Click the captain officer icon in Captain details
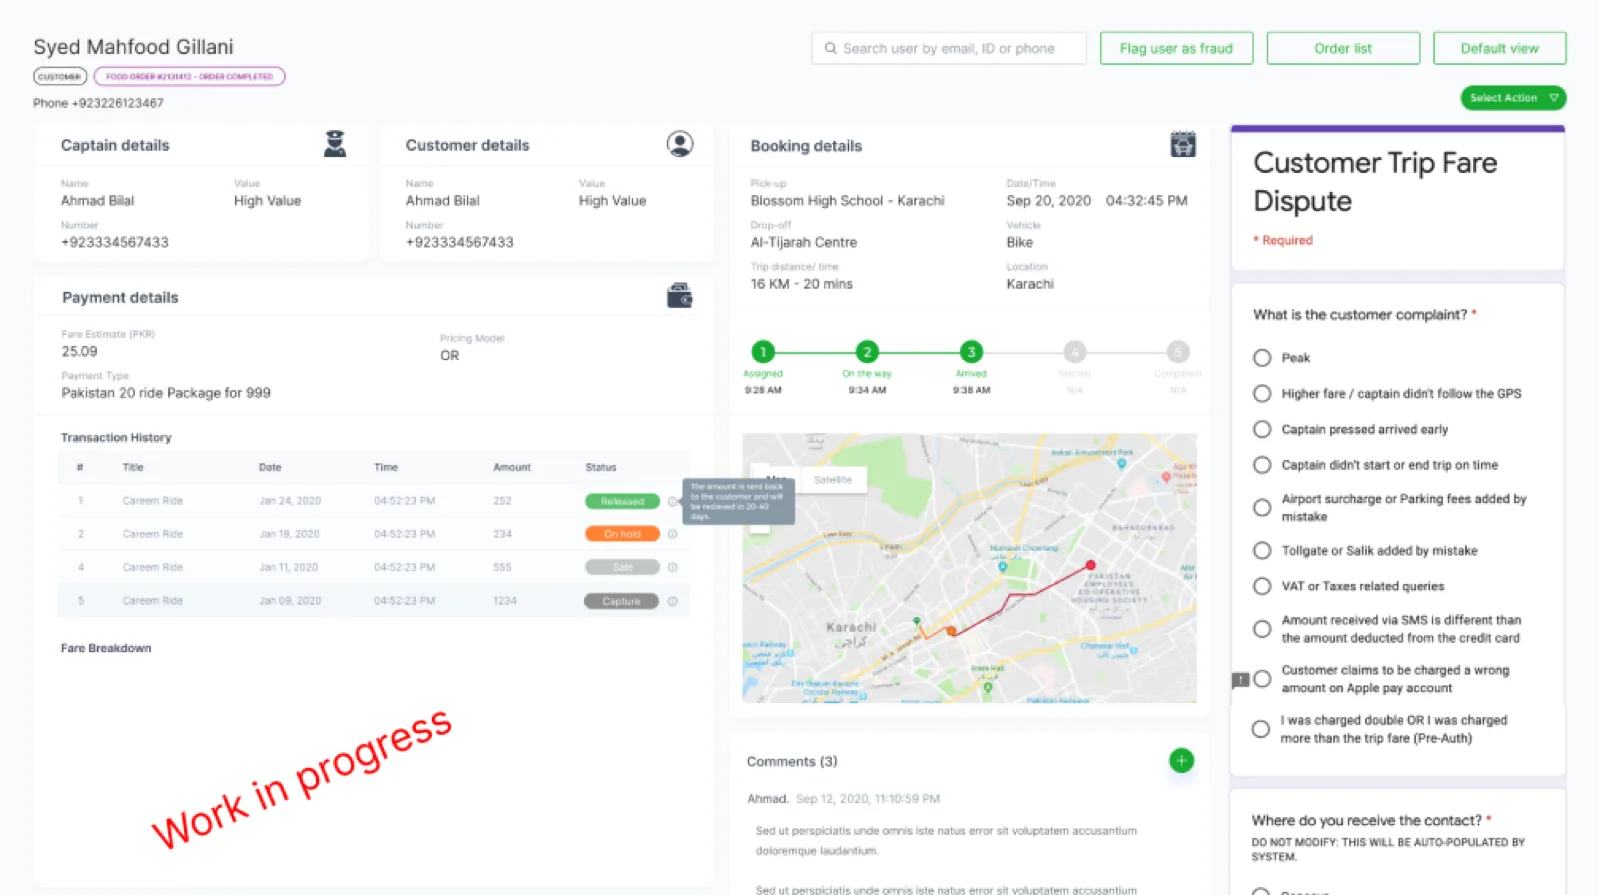The height and width of the screenshot is (895, 1600). point(335,144)
